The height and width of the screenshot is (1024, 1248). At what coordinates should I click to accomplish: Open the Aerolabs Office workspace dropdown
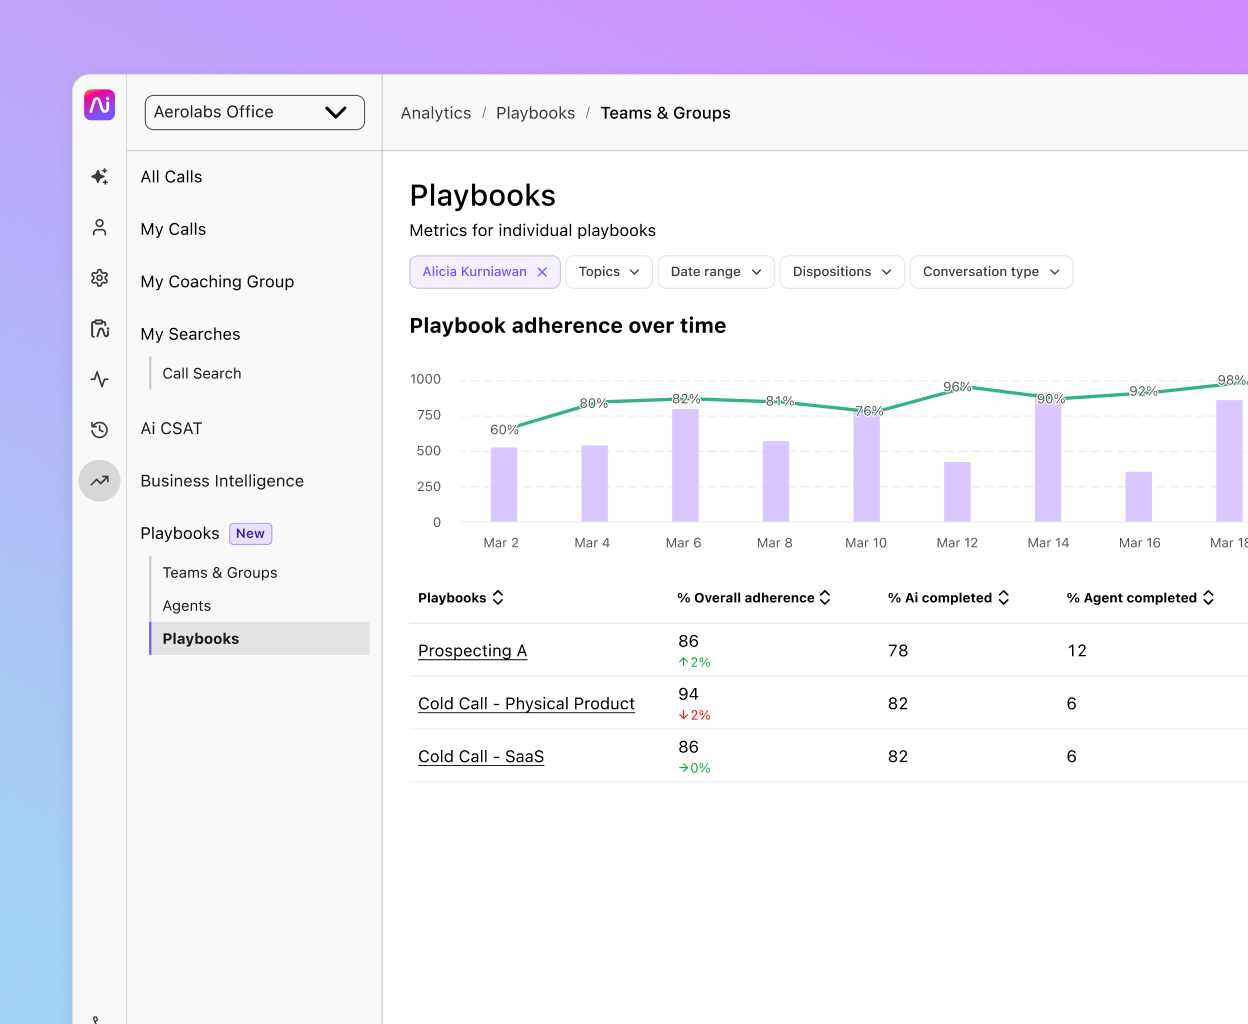(254, 112)
